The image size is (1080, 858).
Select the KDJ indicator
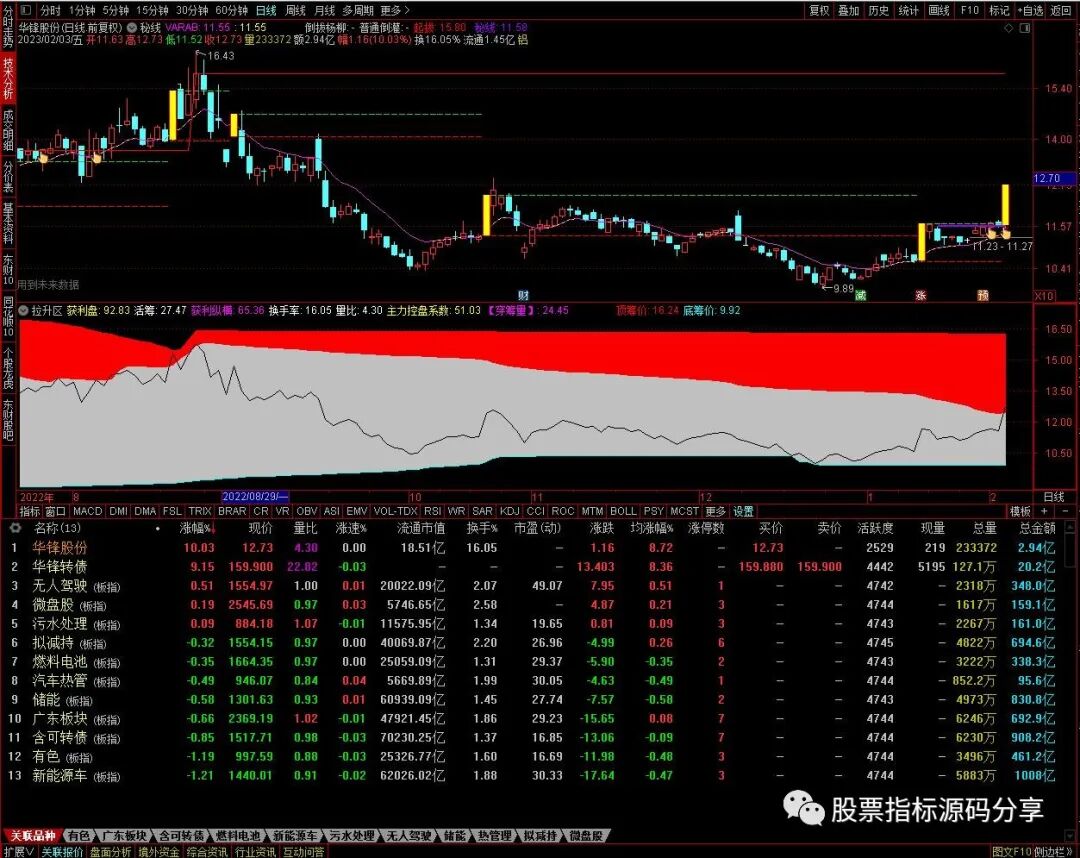coord(510,512)
